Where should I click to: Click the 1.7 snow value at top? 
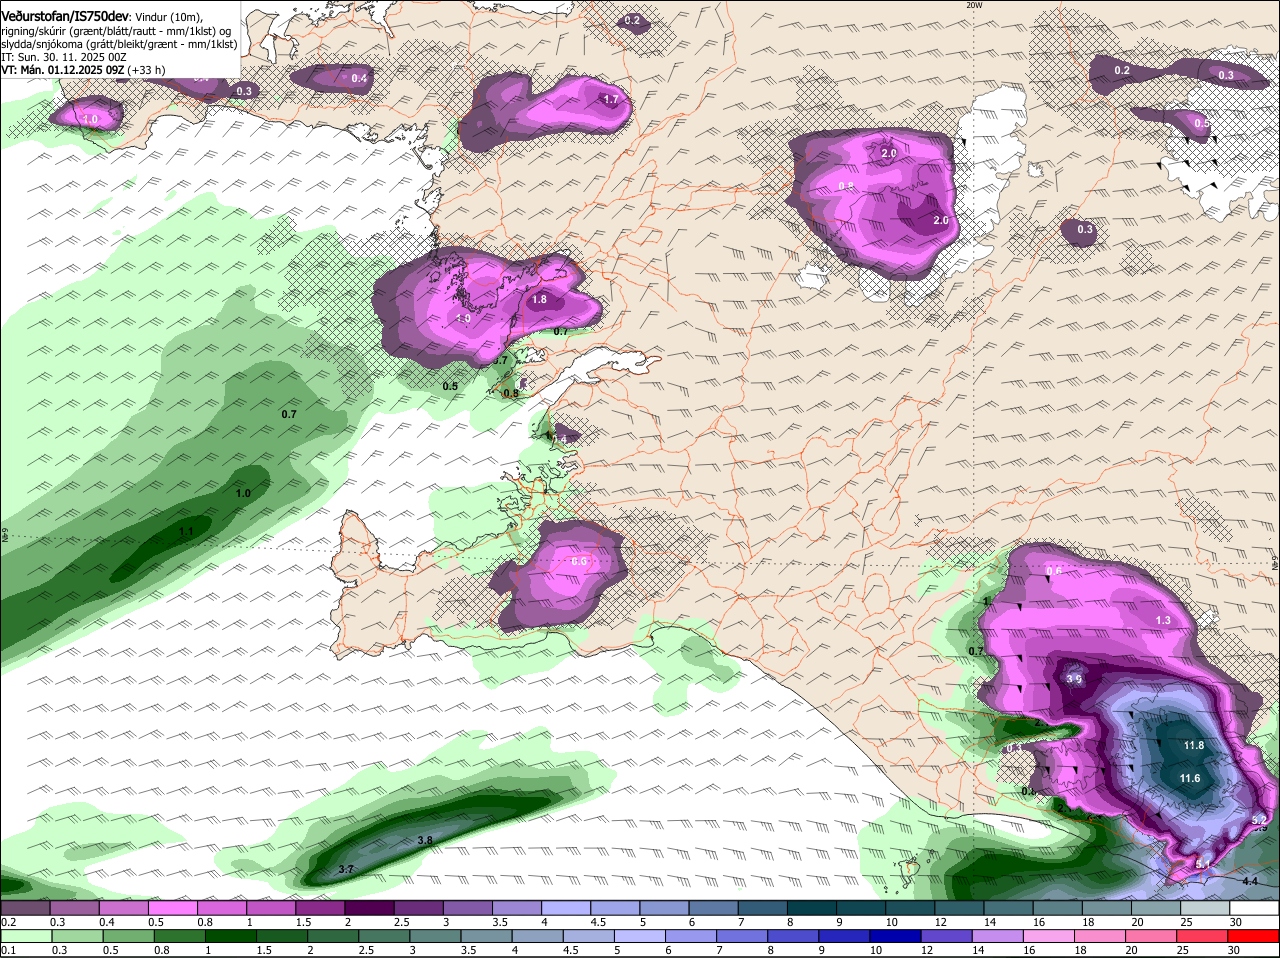(x=611, y=100)
